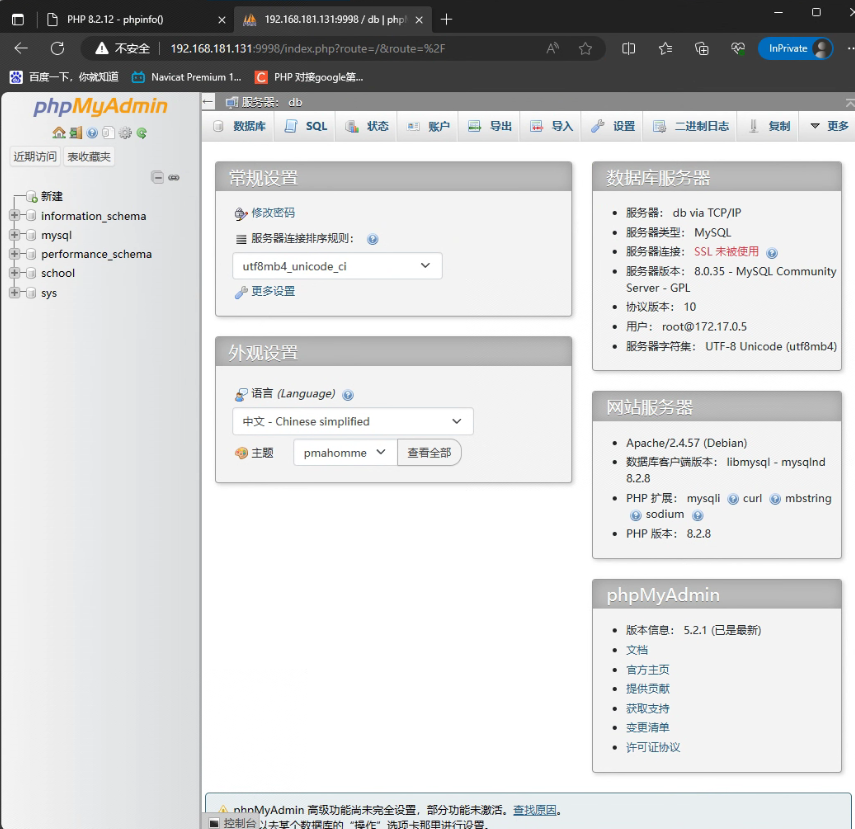Screen dimensions: 855x829
Task: Expand the information_schema database node
Action: tap(15, 215)
